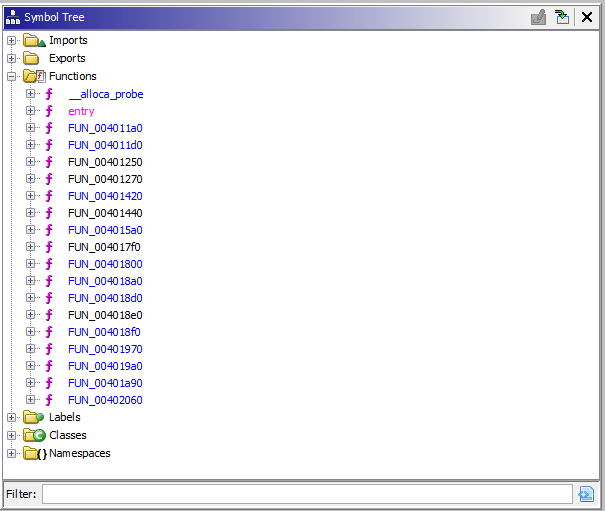The height and width of the screenshot is (511, 605).
Task: Click the disabled edit icon in title bar
Action: click(538, 17)
